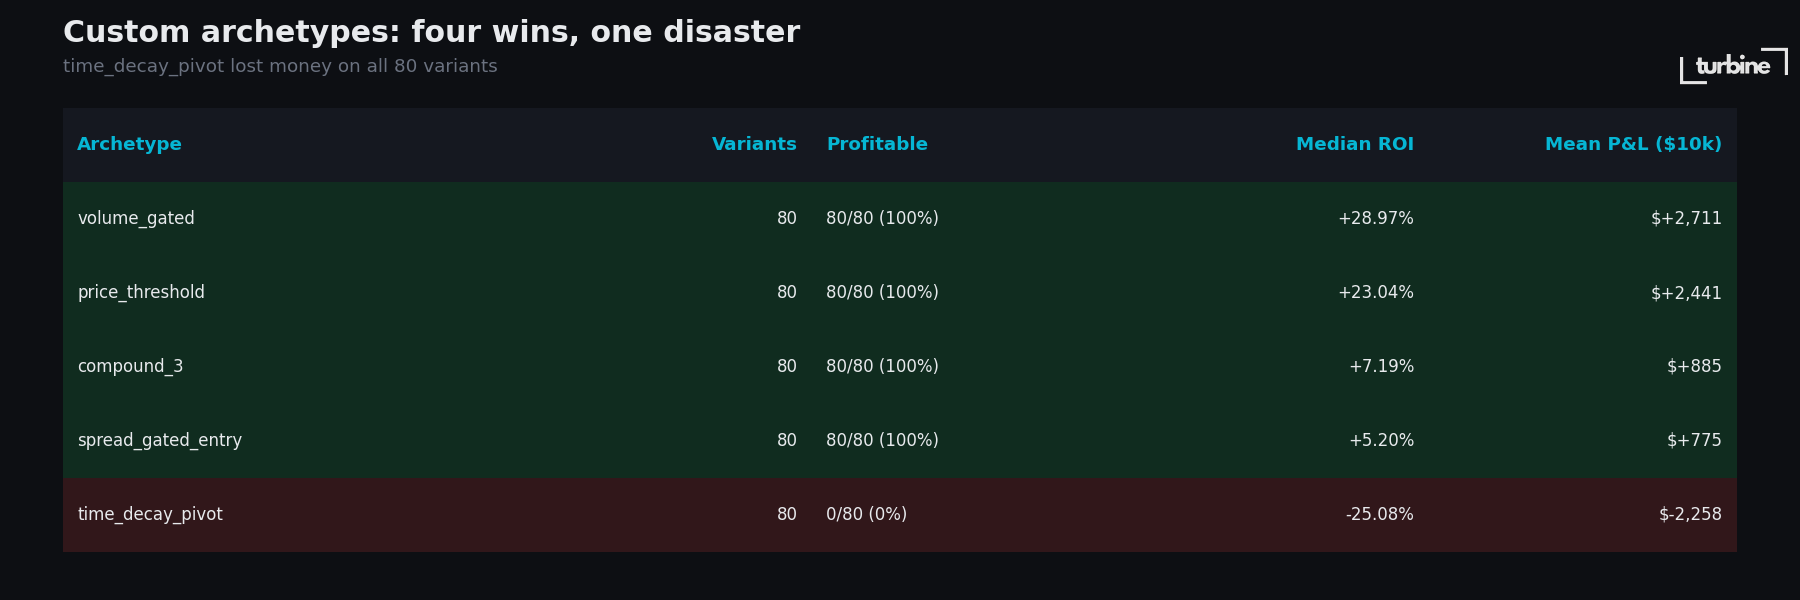The height and width of the screenshot is (600, 1800).
Task: Click the -25.08% median ROI value
Action: click(1379, 514)
